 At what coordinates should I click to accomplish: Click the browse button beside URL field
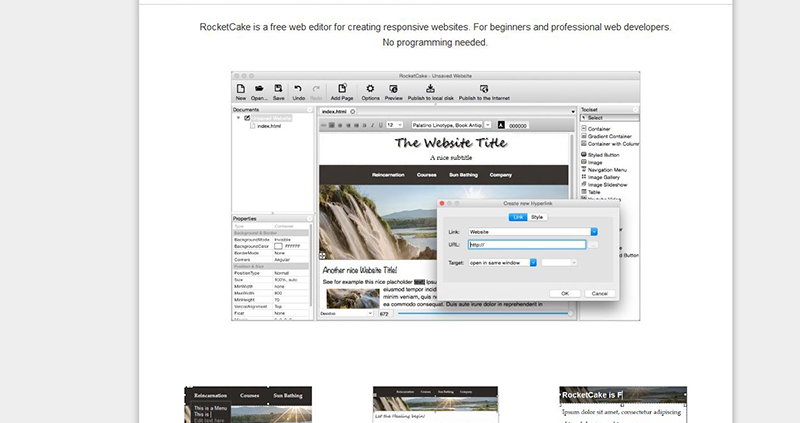coord(593,245)
